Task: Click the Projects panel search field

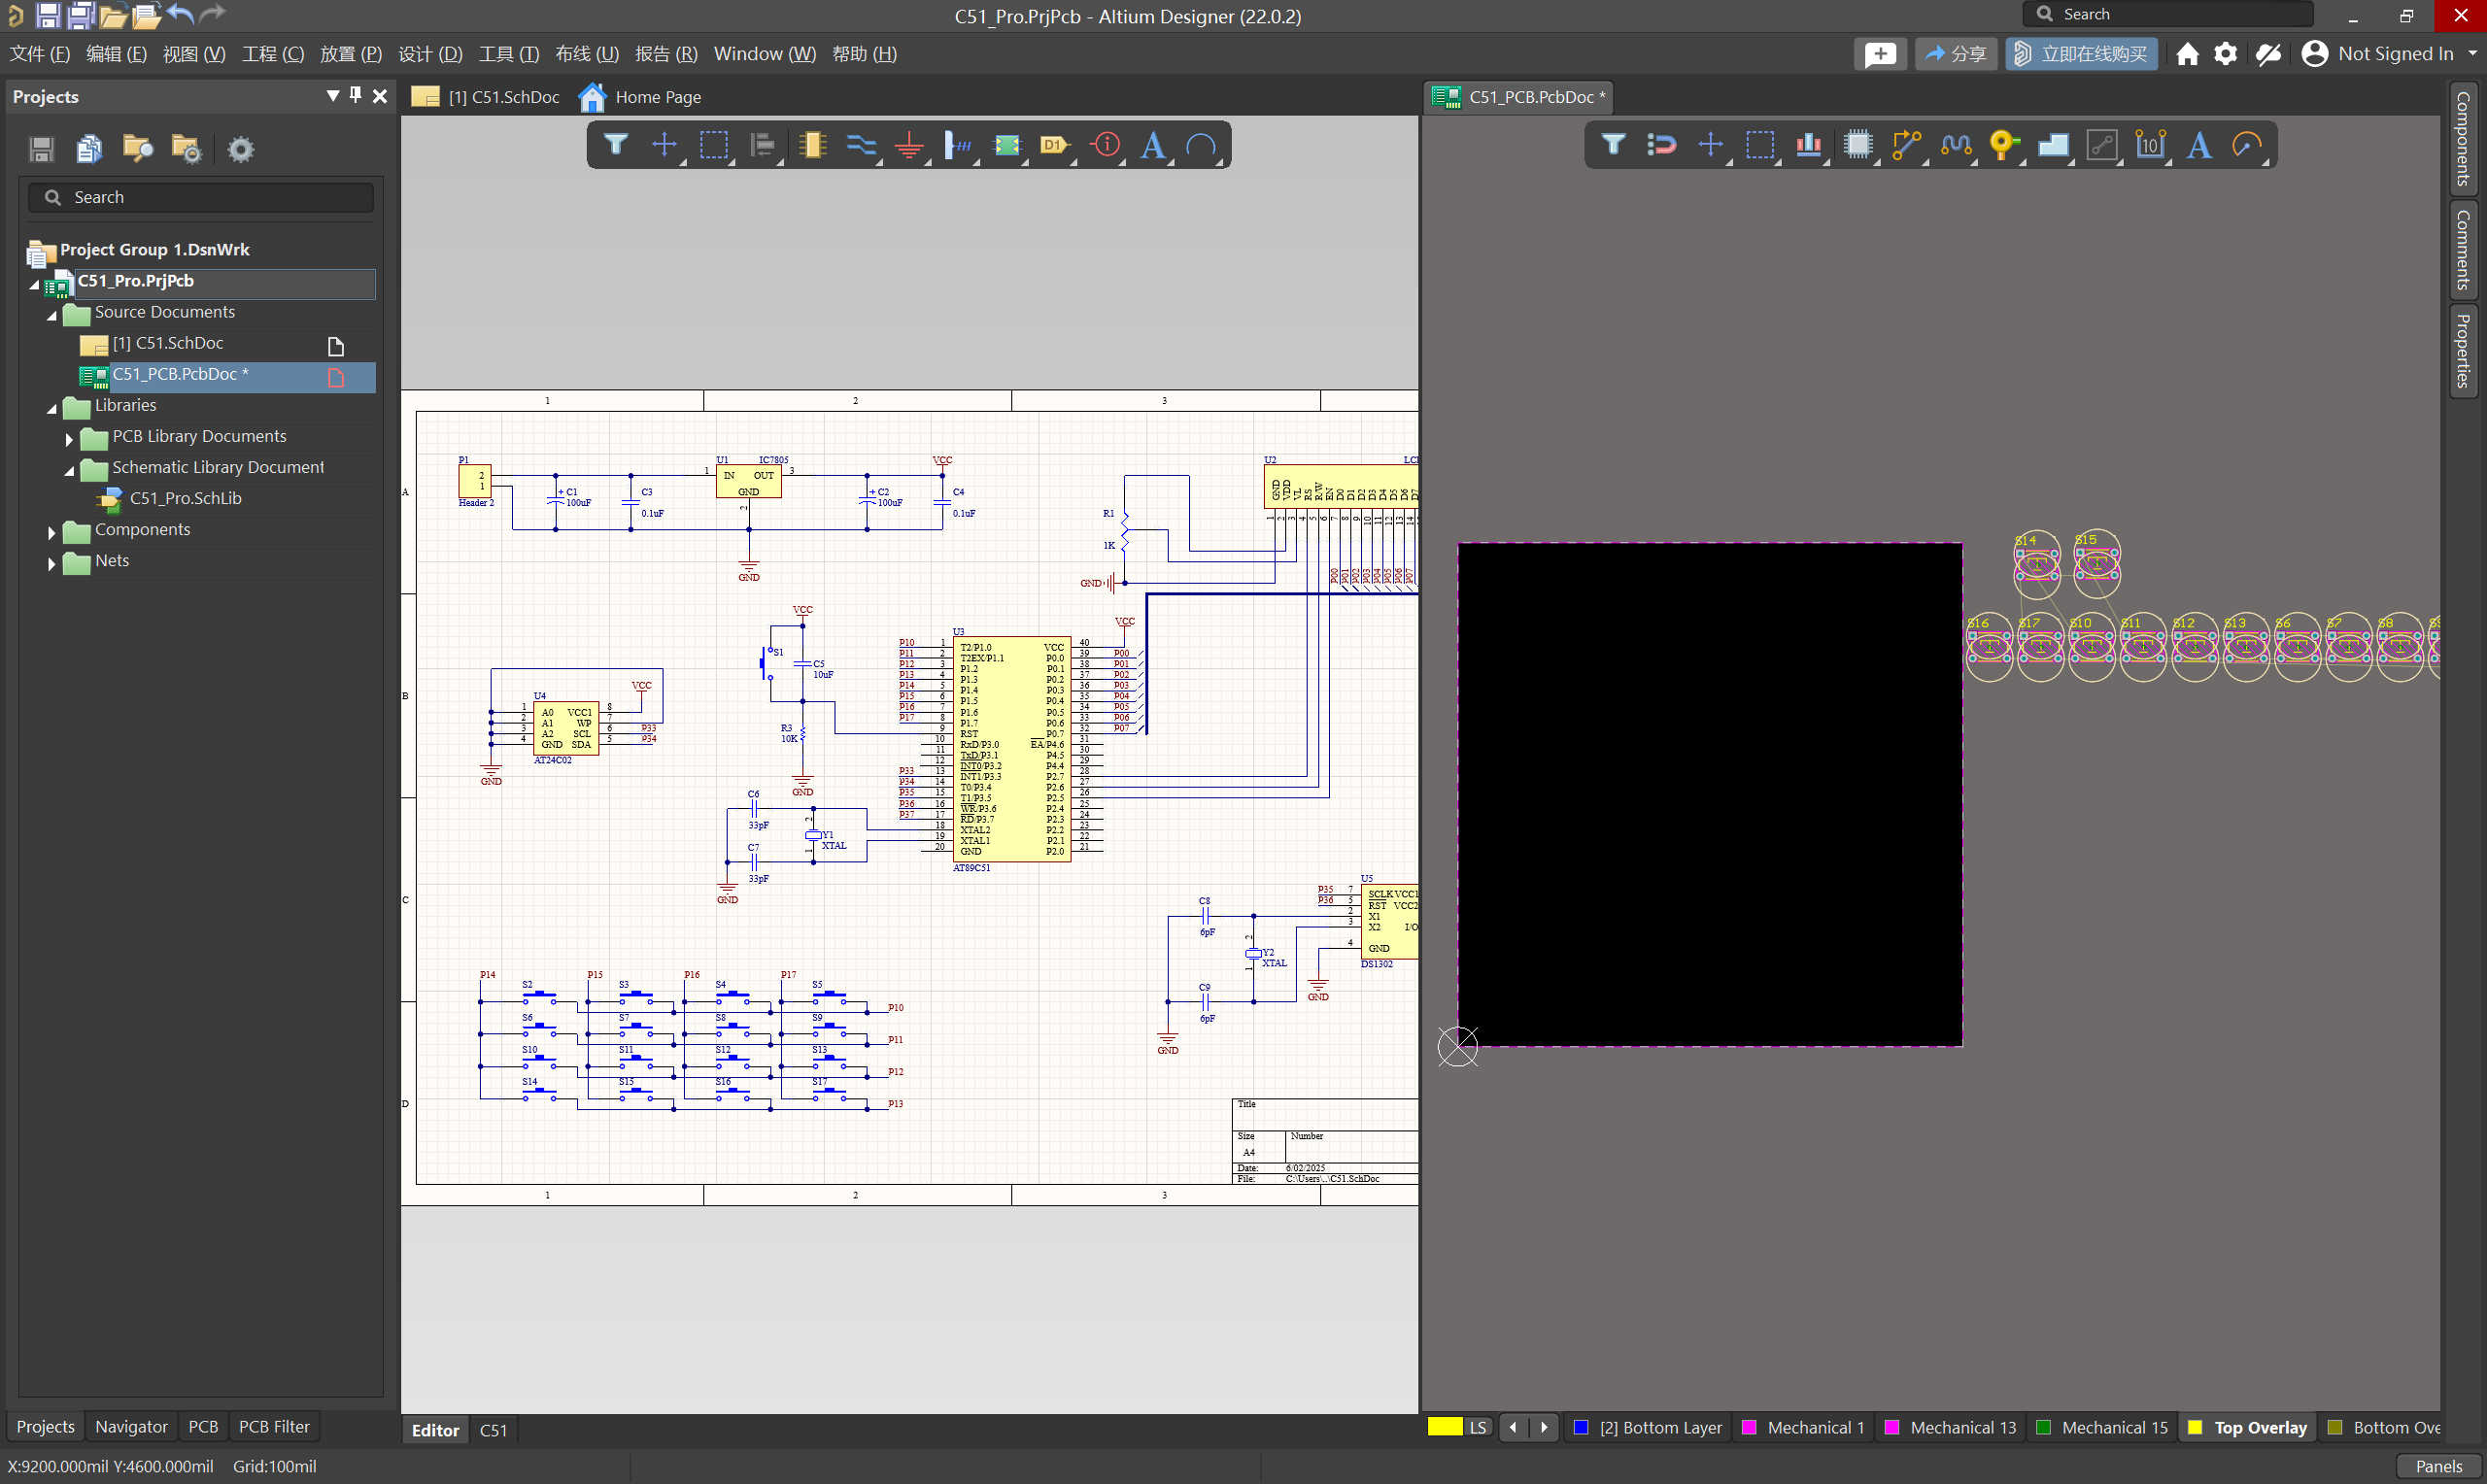Action: pos(210,198)
